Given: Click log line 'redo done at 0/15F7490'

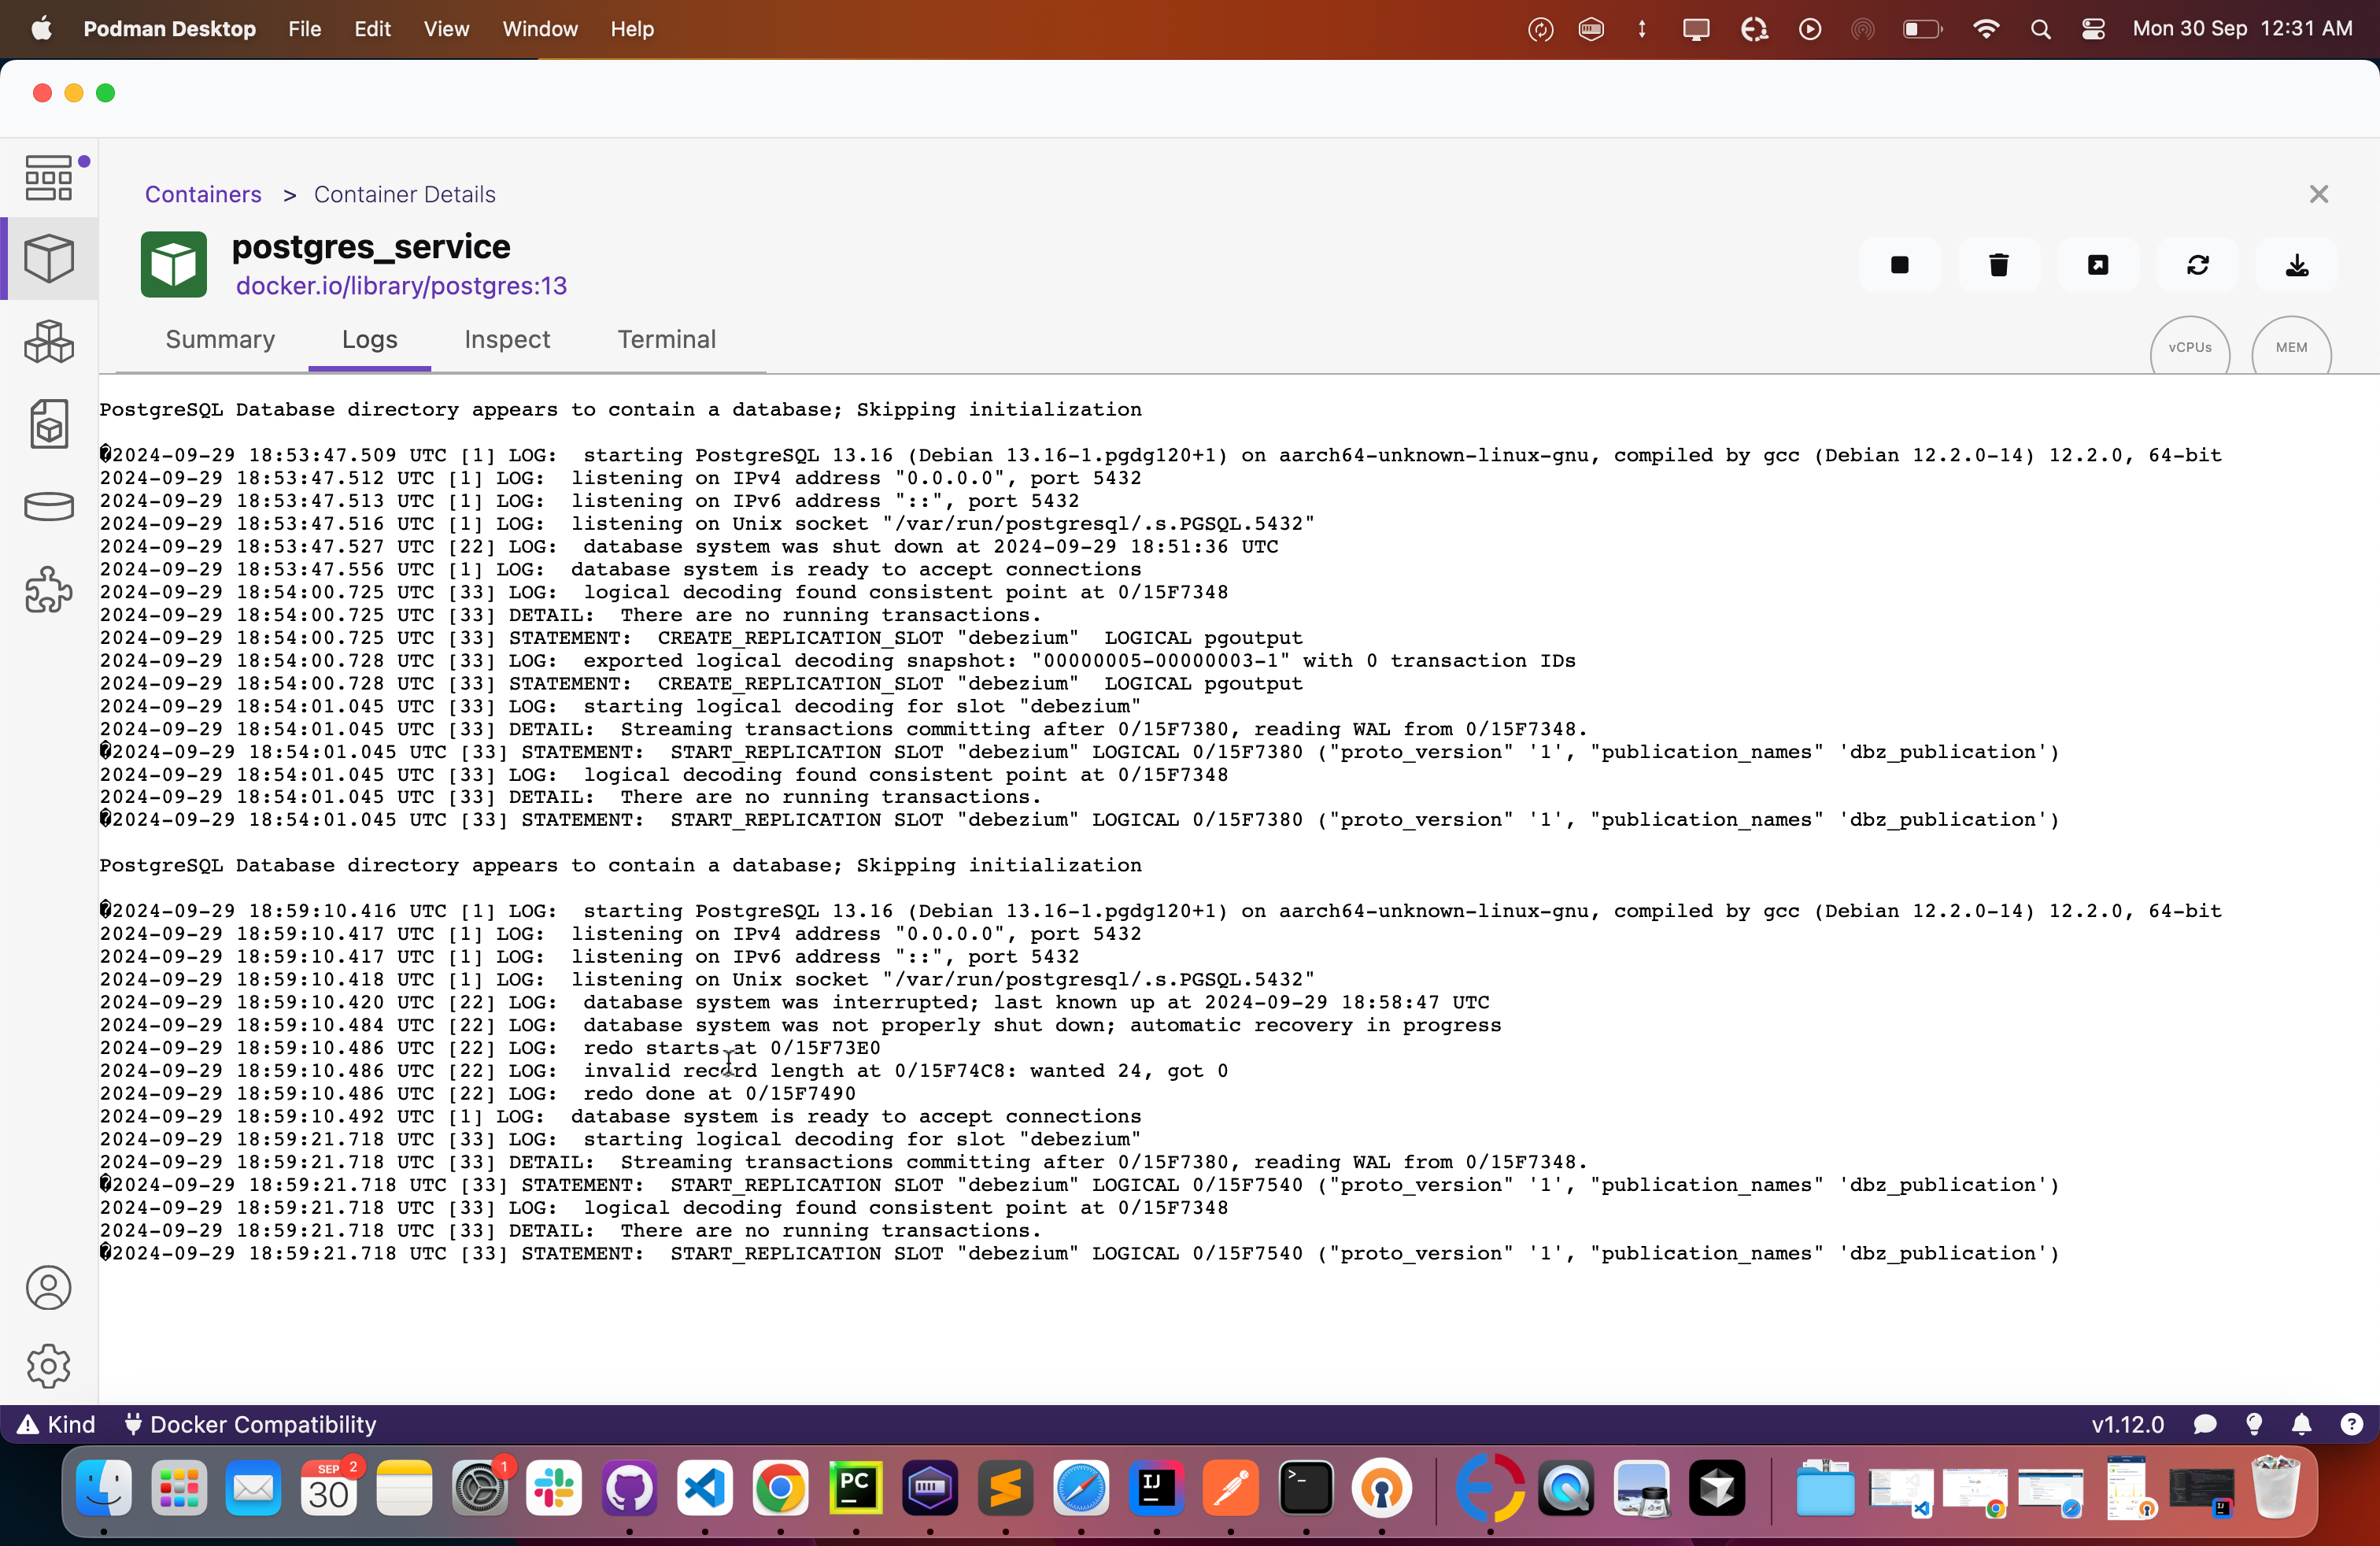Looking at the screenshot, I should click(478, 1094).
